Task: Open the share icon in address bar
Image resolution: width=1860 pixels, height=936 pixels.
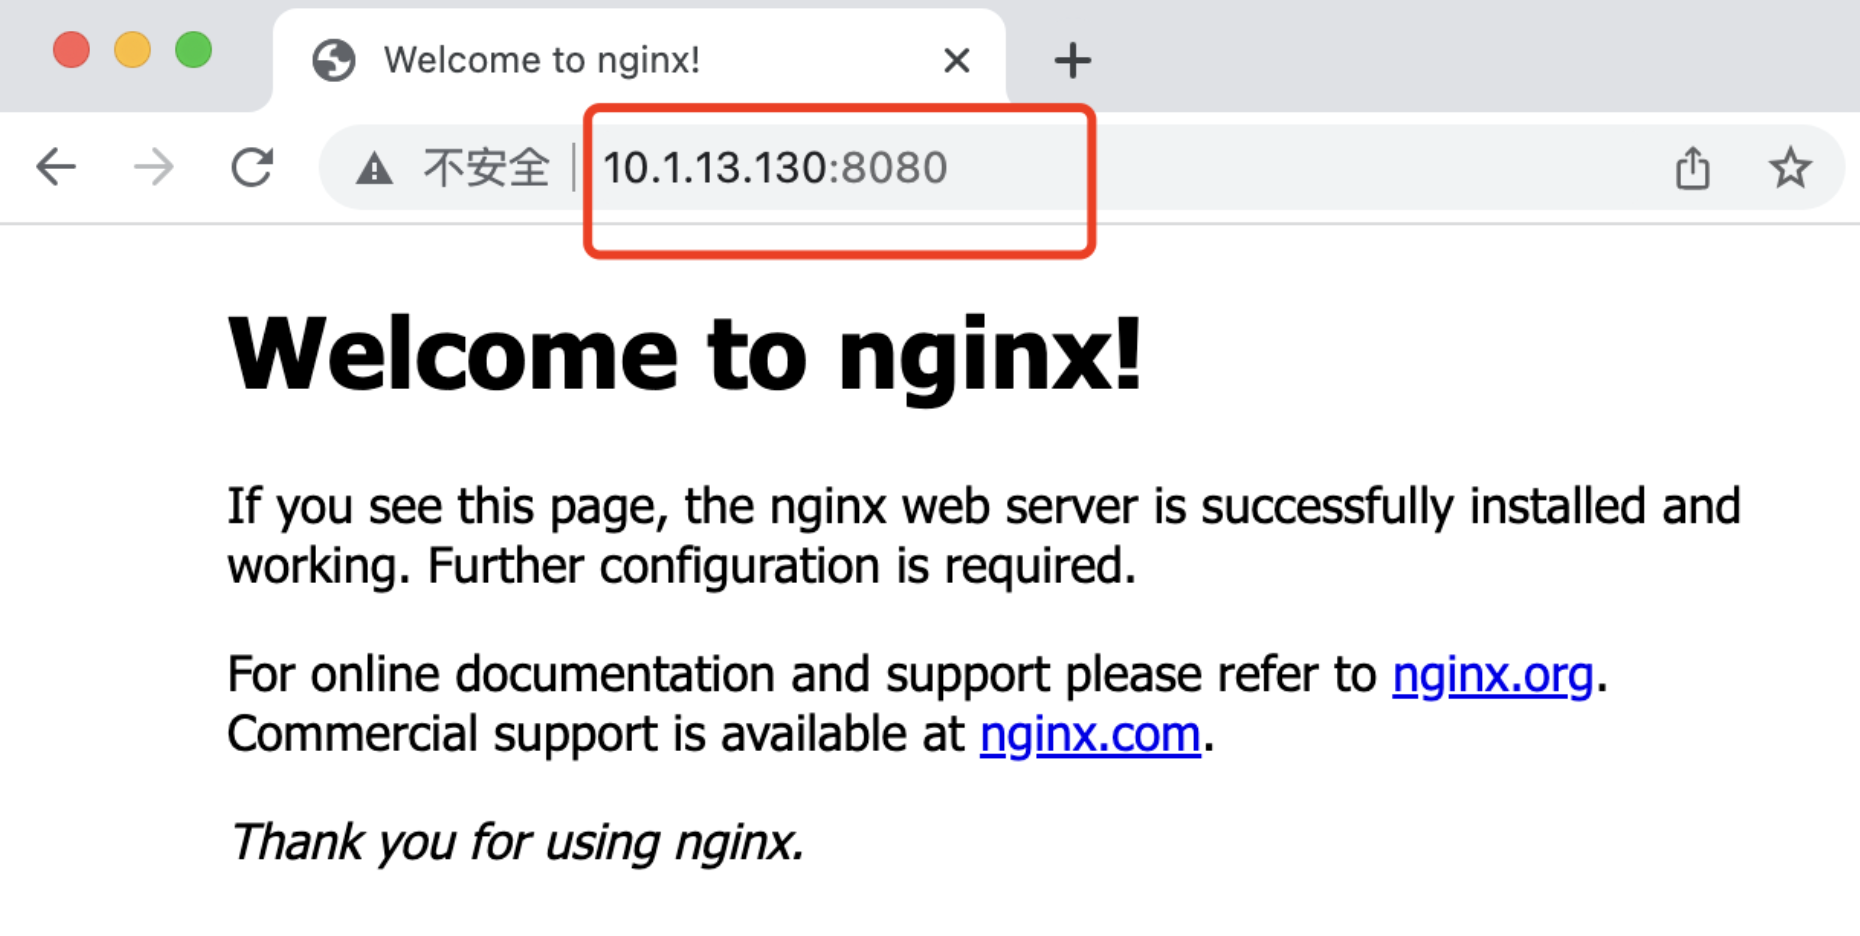Action: [x=1692, y=167]
